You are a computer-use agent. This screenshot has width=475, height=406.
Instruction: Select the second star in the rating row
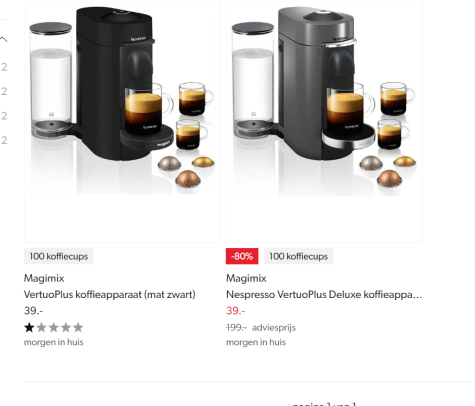click(x=41, y=327)
